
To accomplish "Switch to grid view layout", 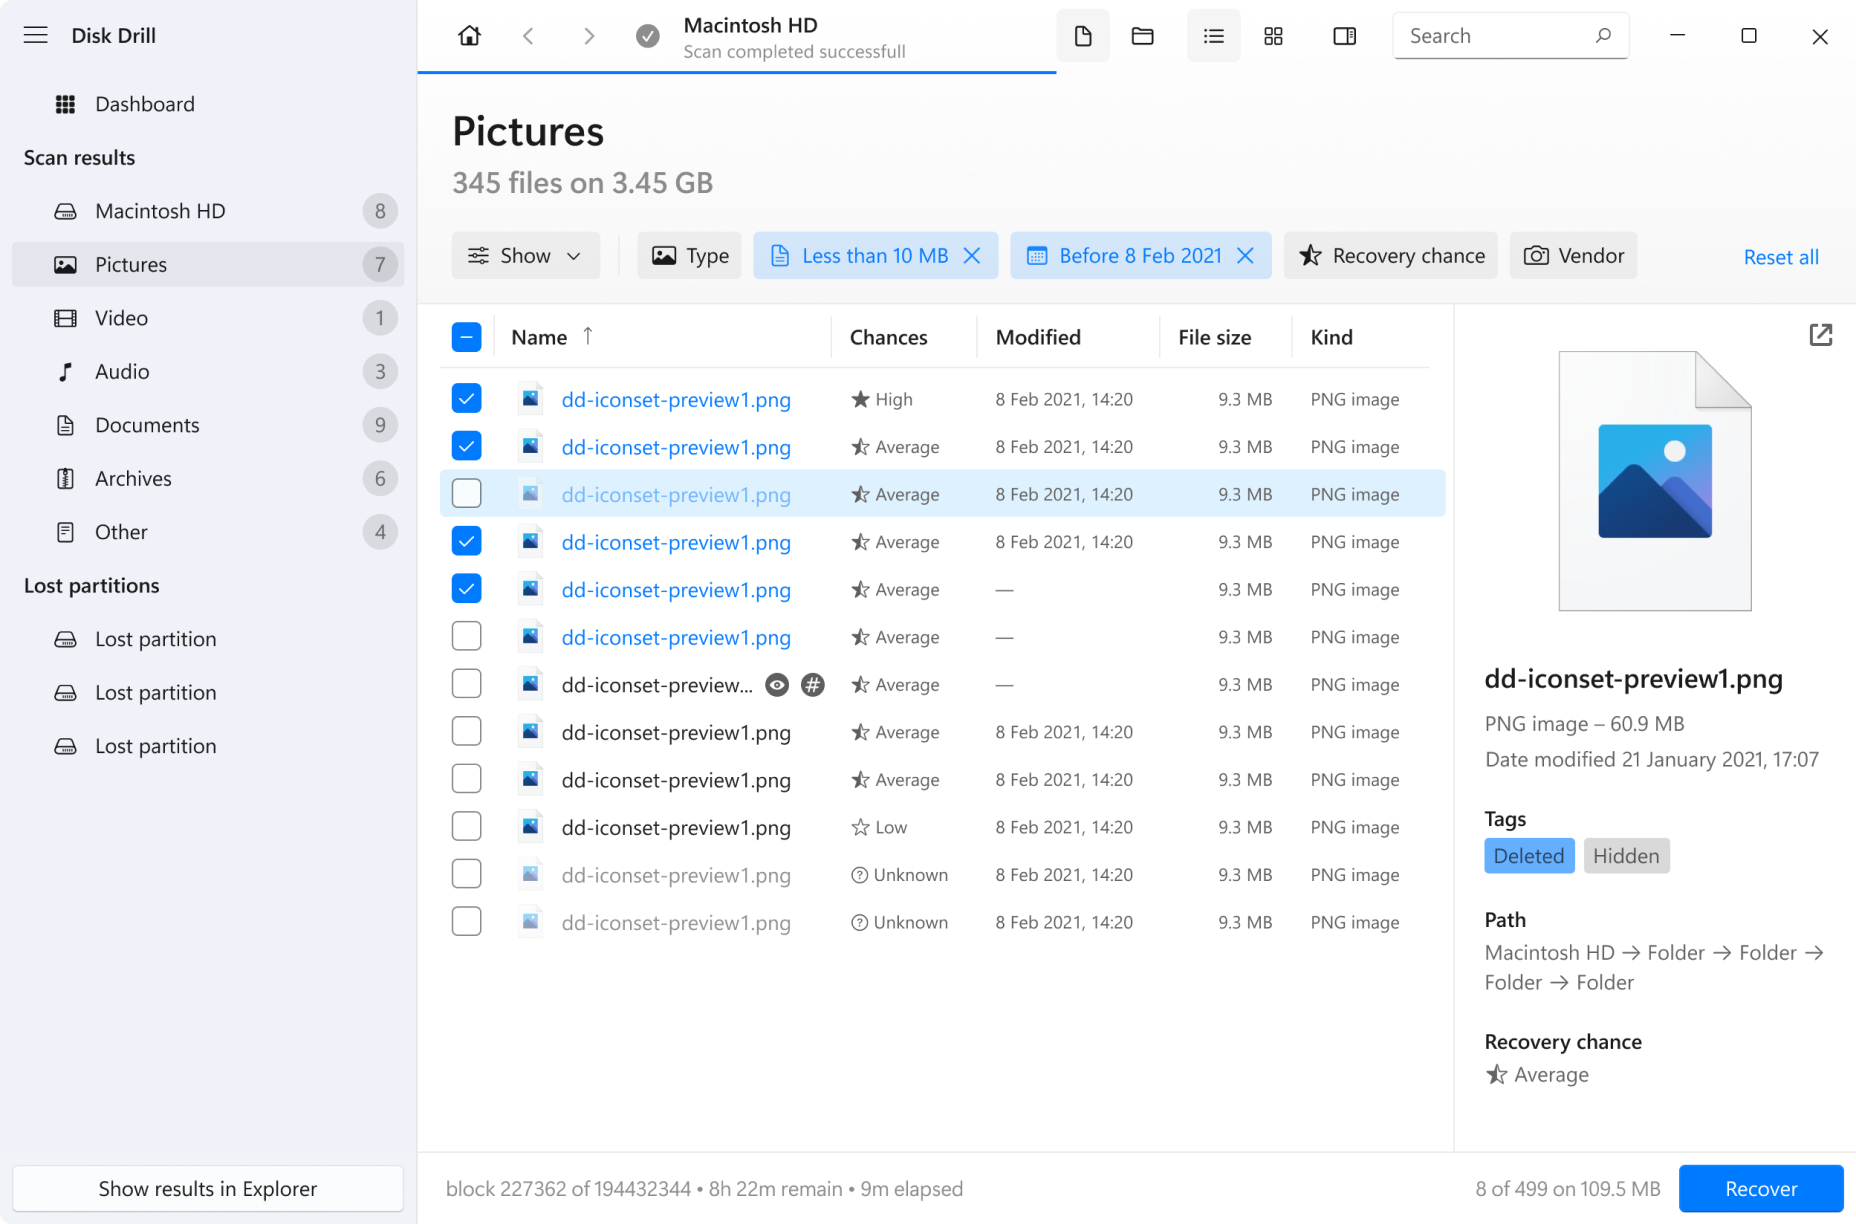I will (1273, 35).
